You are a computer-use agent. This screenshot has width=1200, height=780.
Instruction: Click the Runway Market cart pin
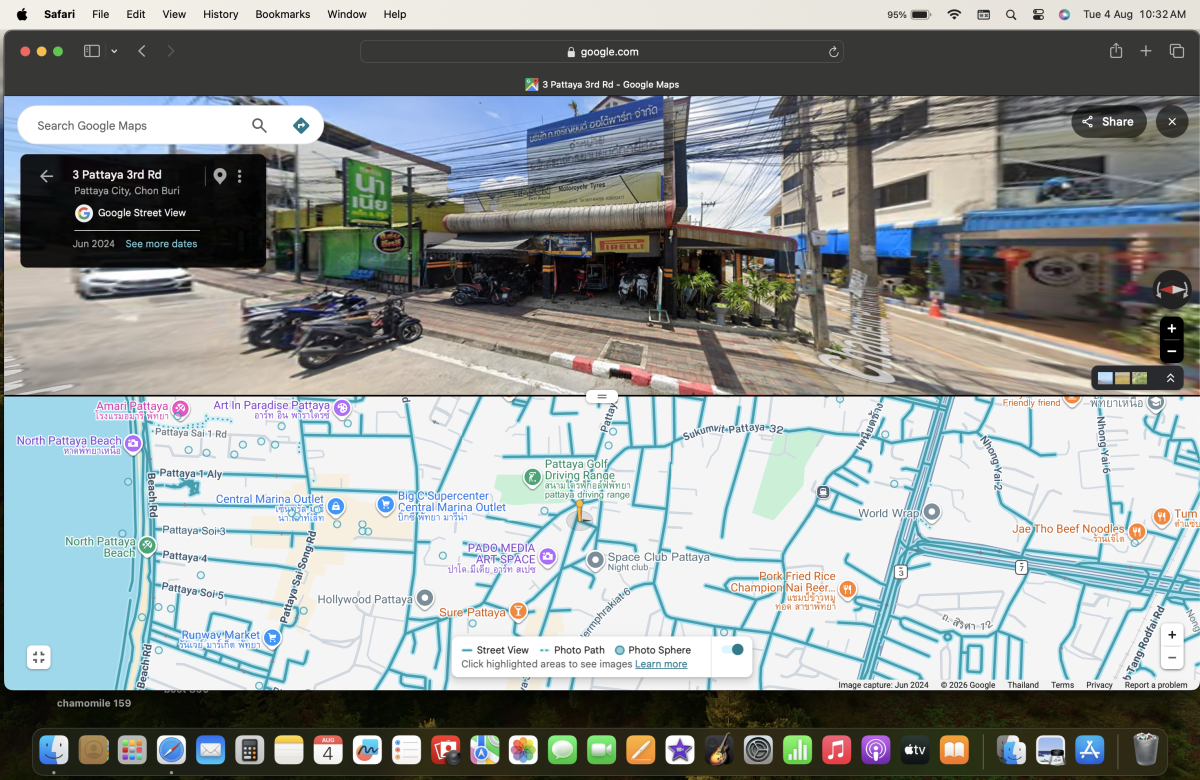pyautogui.click(x=271, y=636)
